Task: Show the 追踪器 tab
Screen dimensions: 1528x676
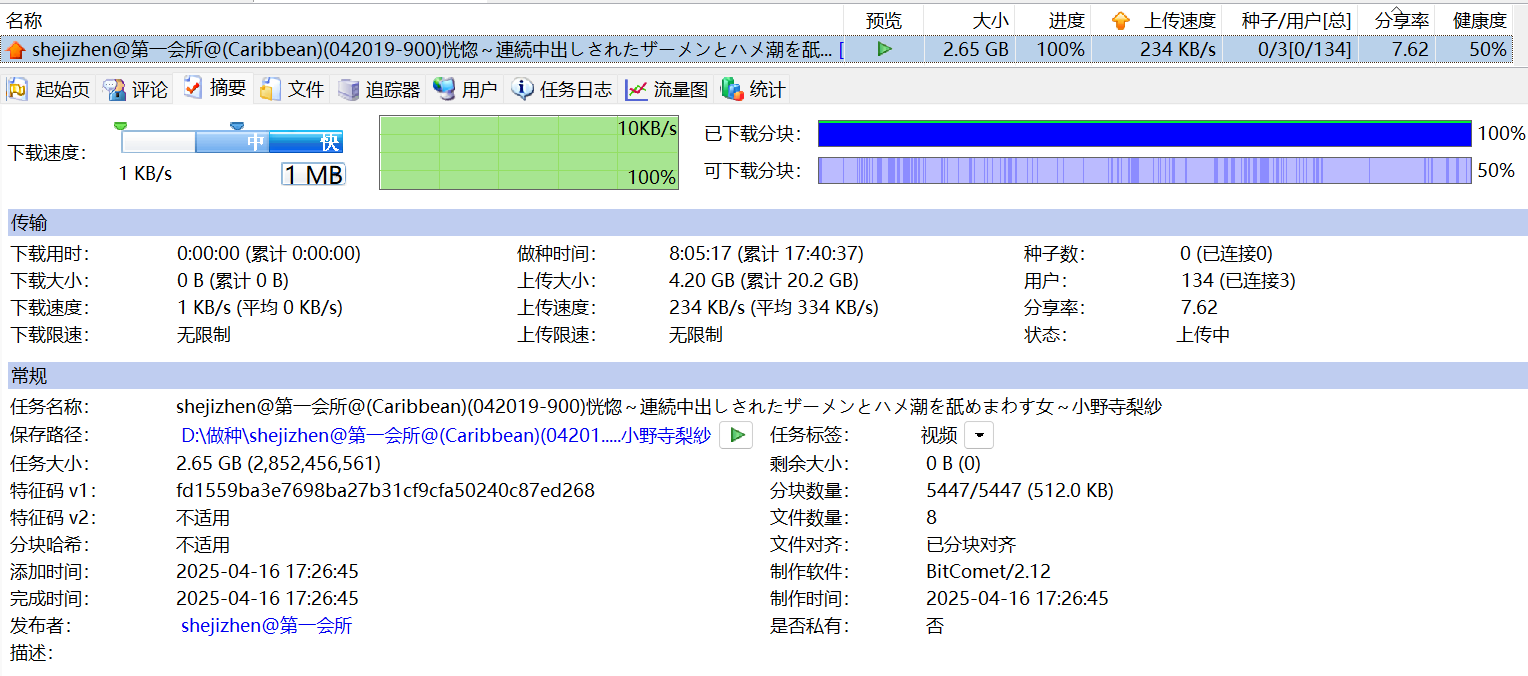Action: (379, 89)
